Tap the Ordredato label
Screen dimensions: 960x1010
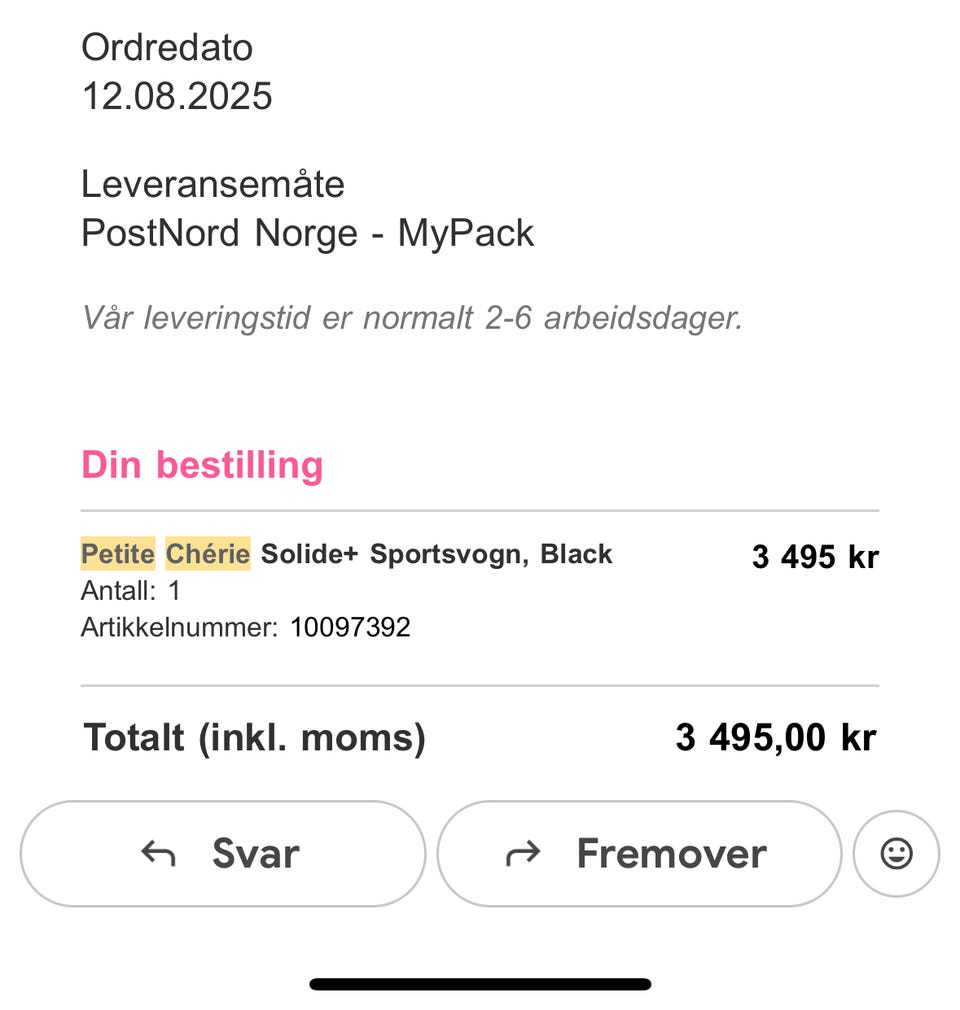(x=167, y=48)
